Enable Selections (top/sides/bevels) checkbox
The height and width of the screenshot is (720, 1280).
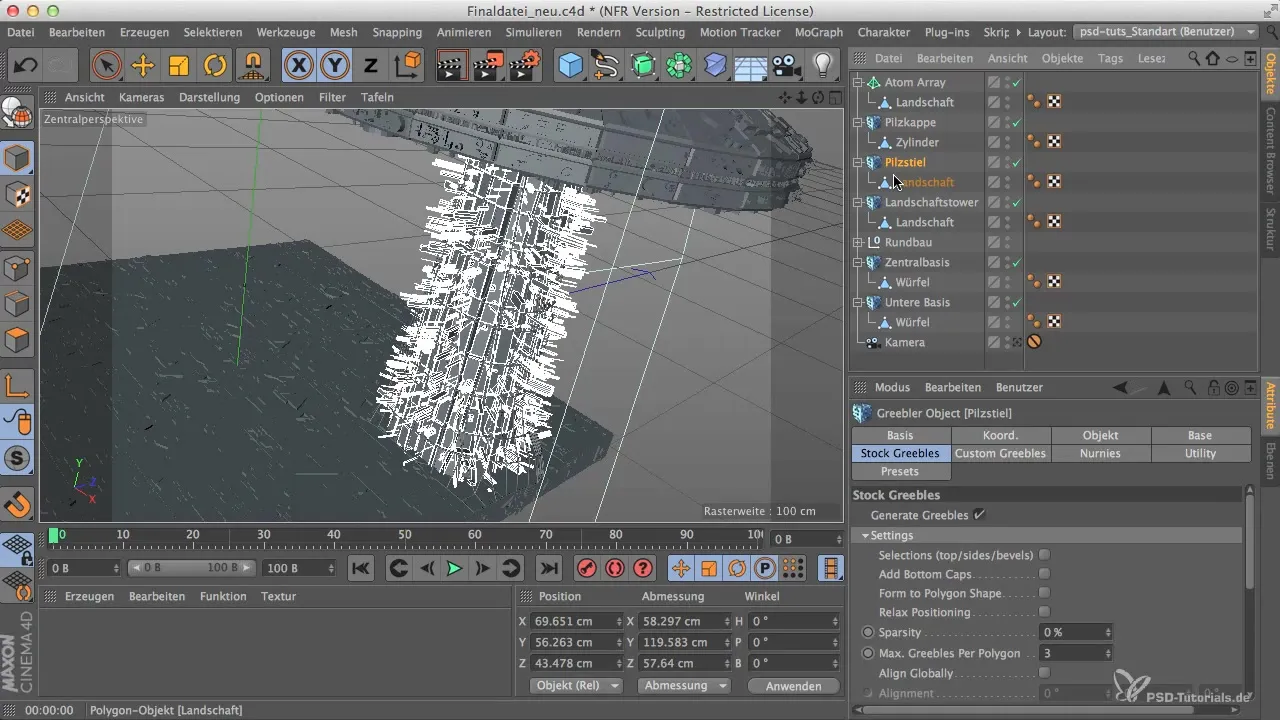1044,555
